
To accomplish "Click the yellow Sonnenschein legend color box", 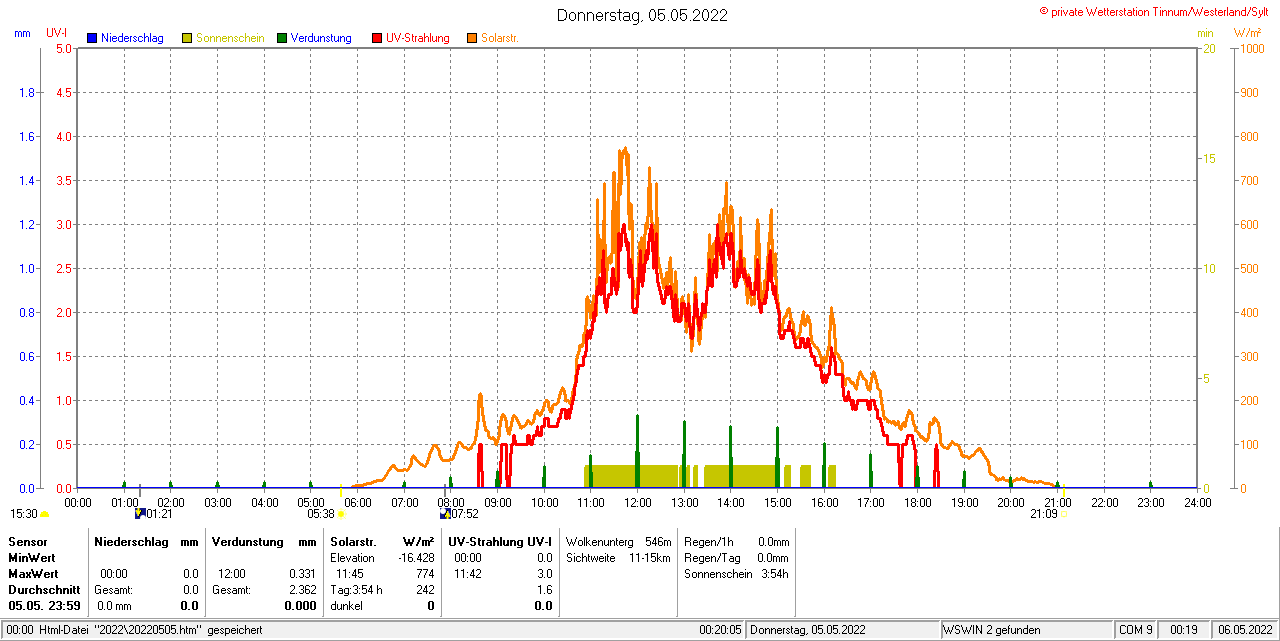I will point(187,38).
